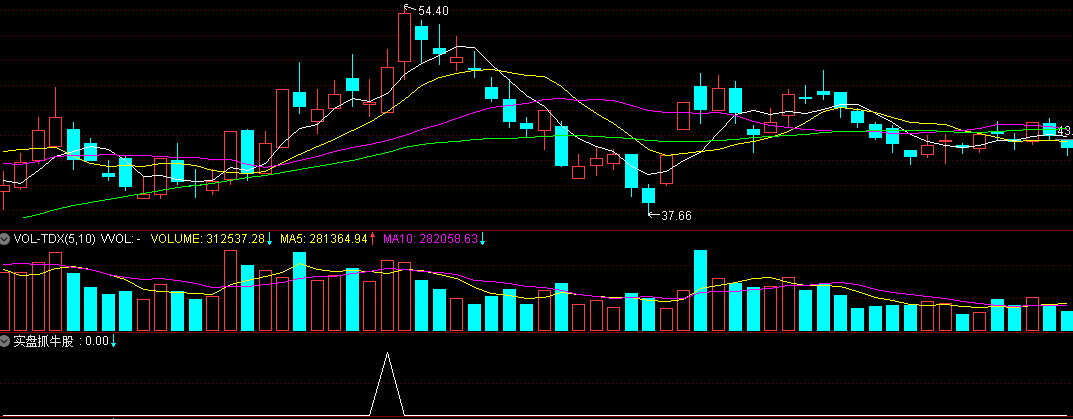The image size is (1073, 419).
Task: Click the cyan down arrow beside MA10 value
Action: pyautogui.click(x=482, y=239)
